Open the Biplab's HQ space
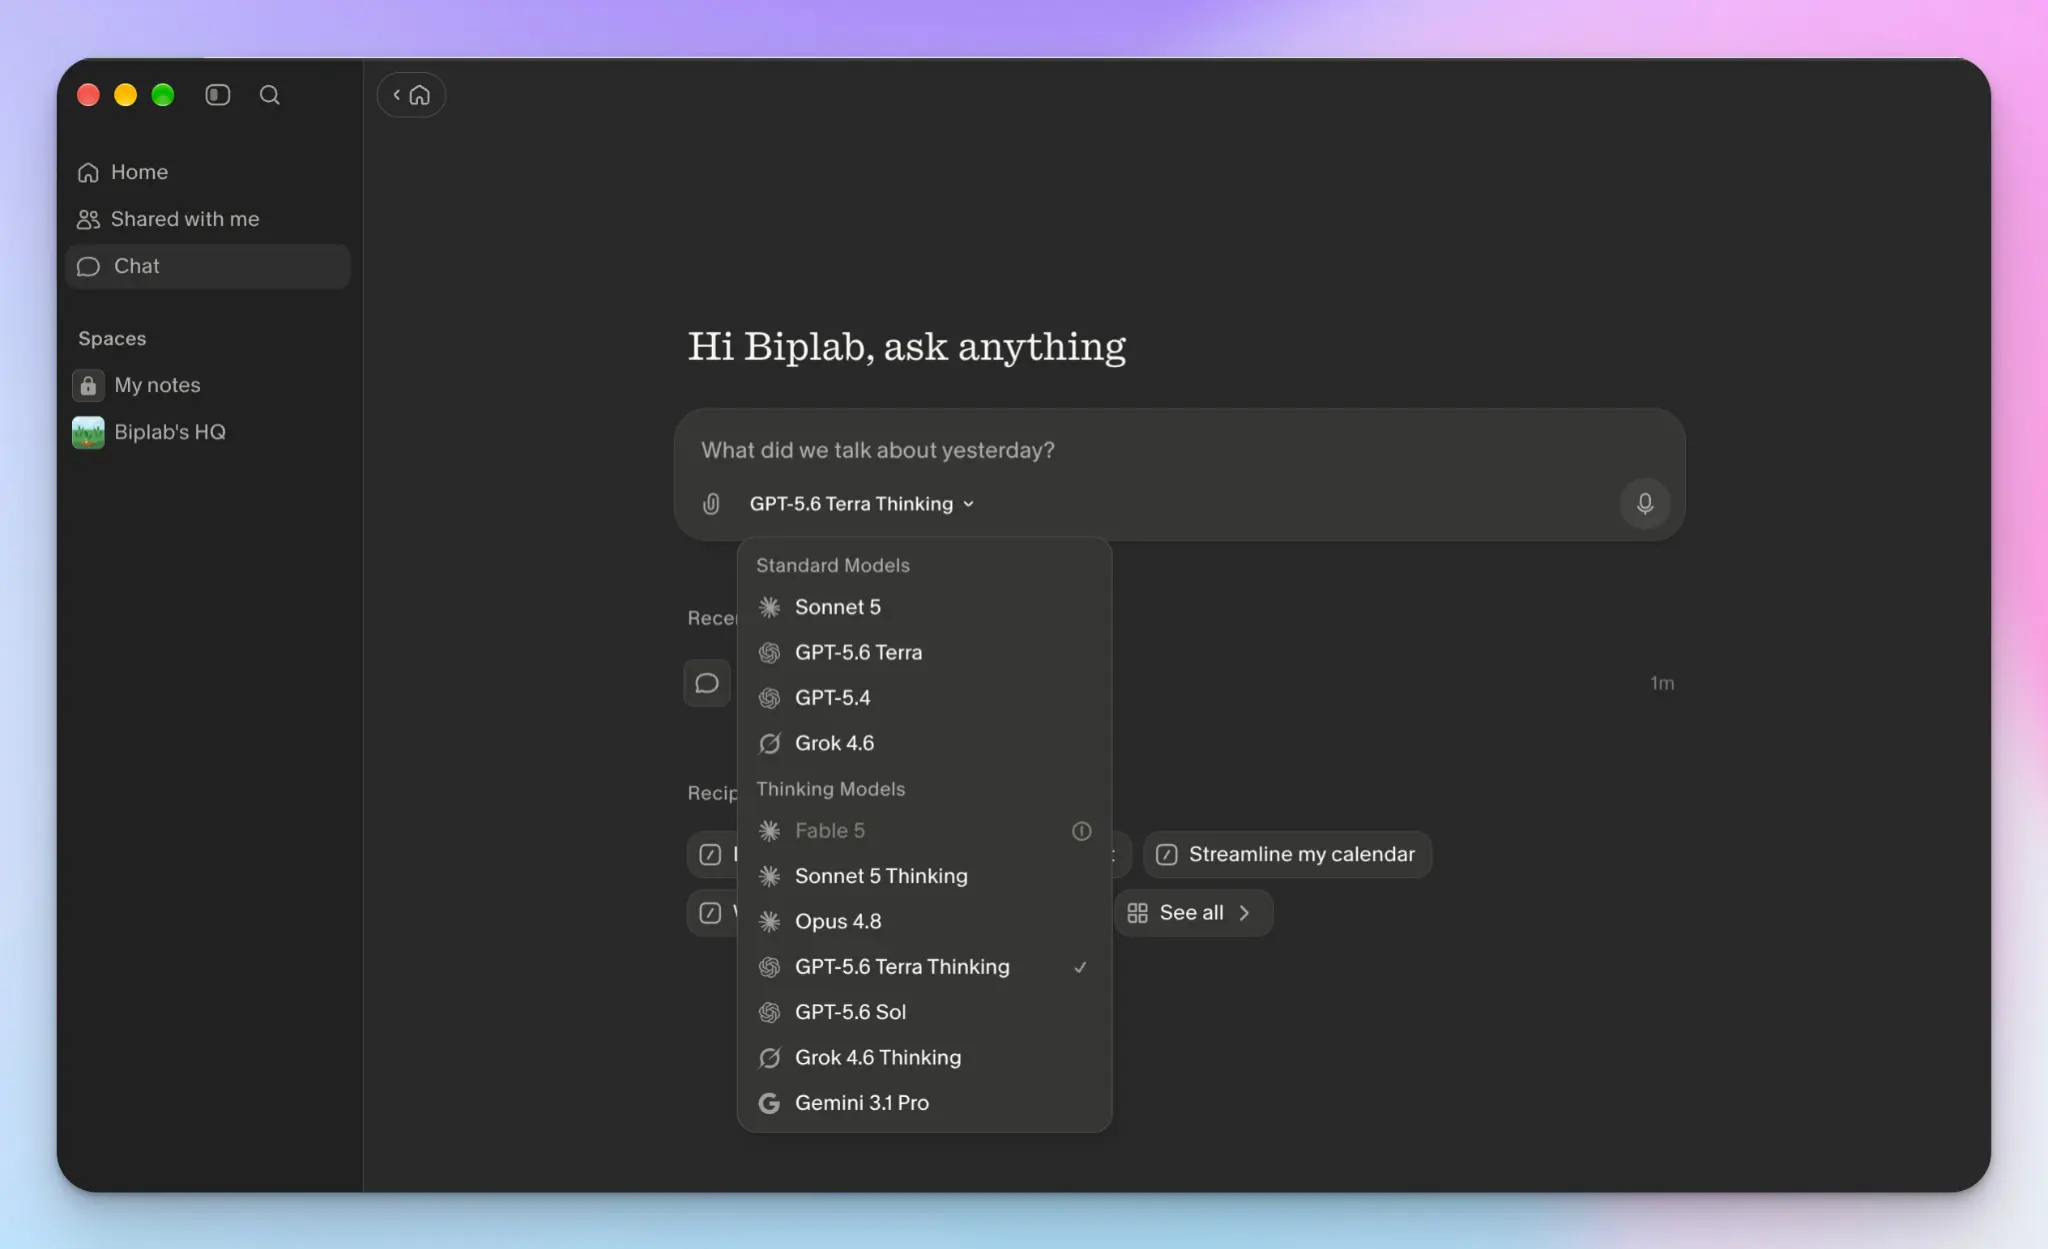 [x=208, y=432]
